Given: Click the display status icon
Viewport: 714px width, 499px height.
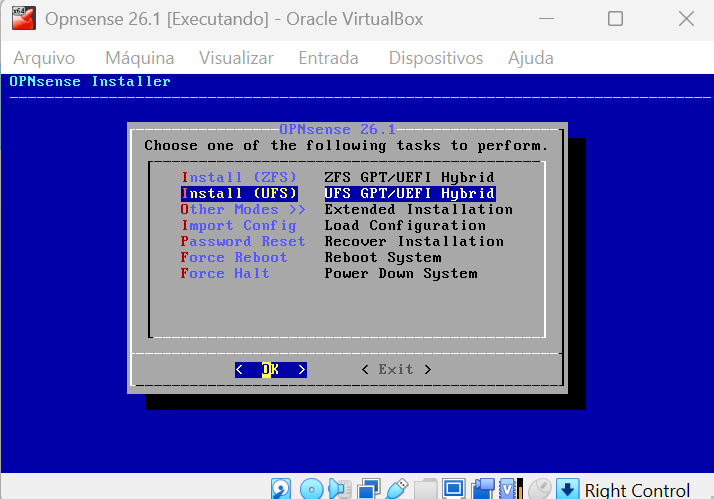Looking at the screenshot, I should point(454,489).
